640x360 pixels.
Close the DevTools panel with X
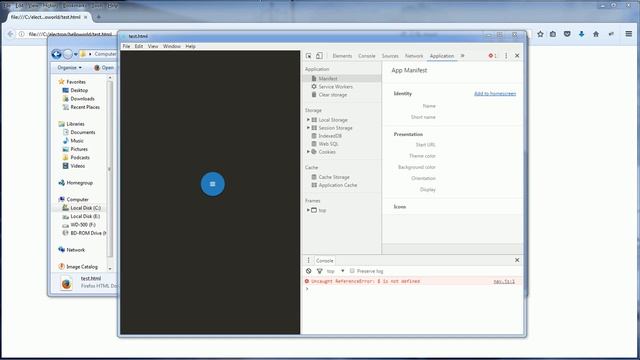517,56
